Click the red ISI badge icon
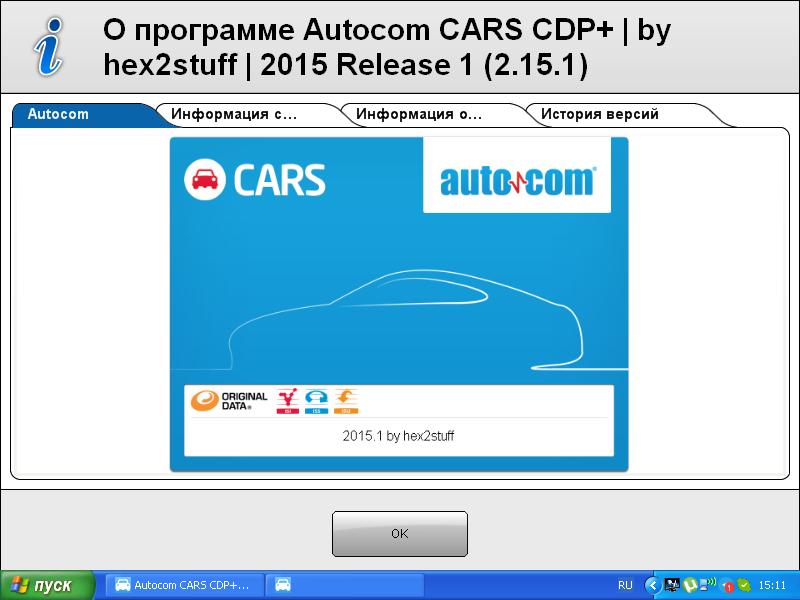800x600 pixels. coord(287,401)
